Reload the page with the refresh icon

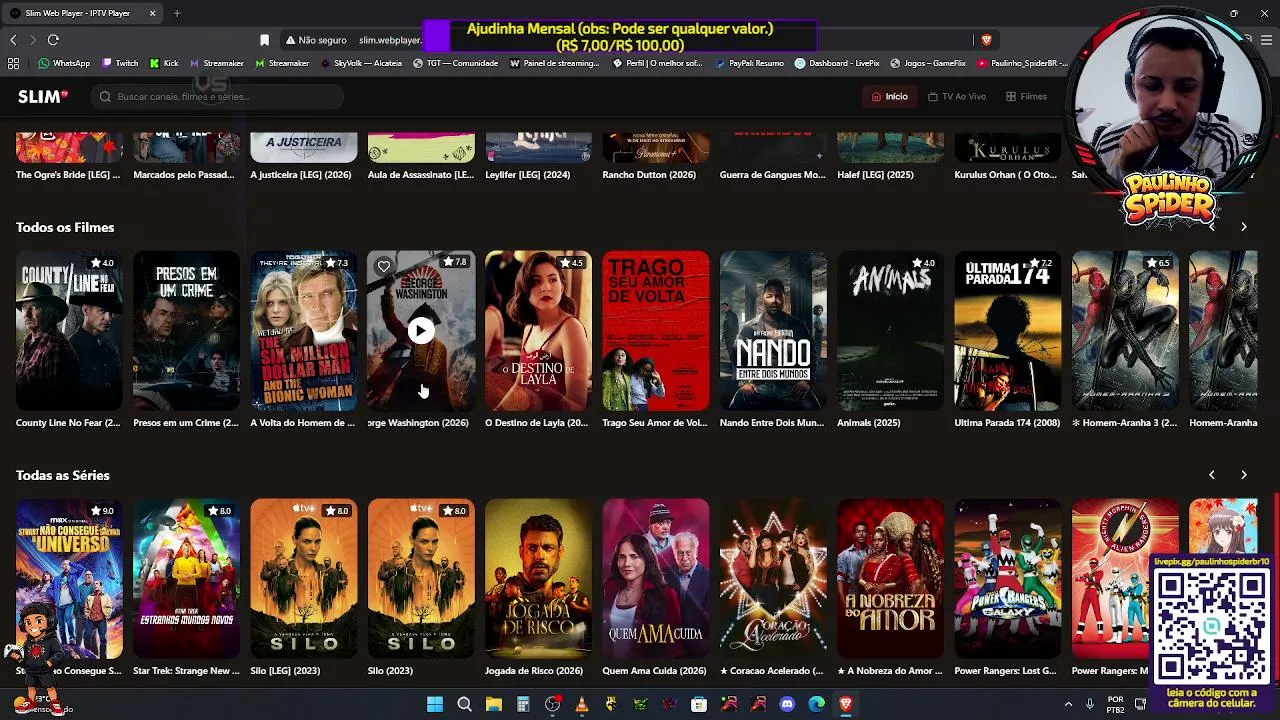click(53, 40)
